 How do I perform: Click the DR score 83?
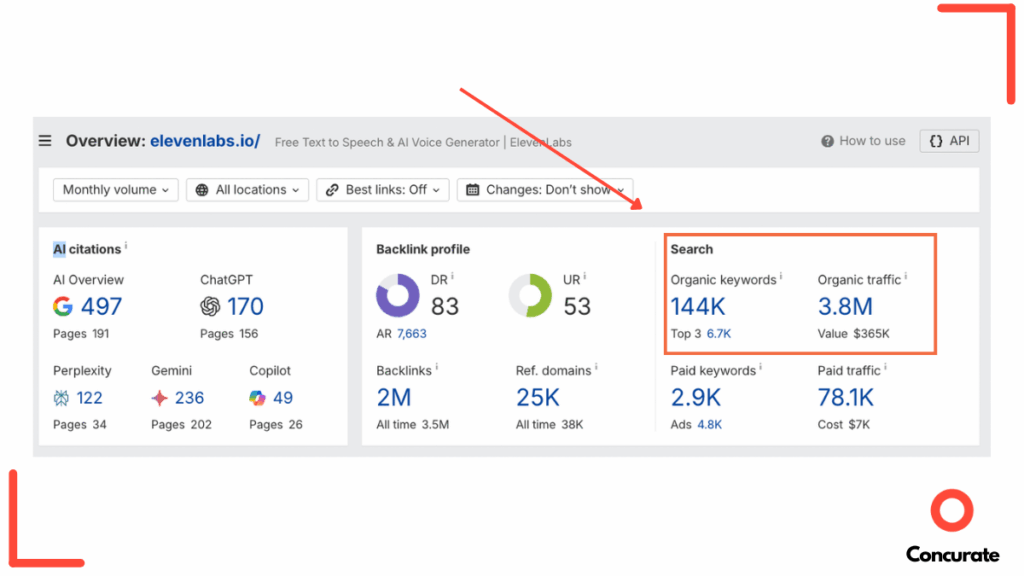tap(445, 306)
